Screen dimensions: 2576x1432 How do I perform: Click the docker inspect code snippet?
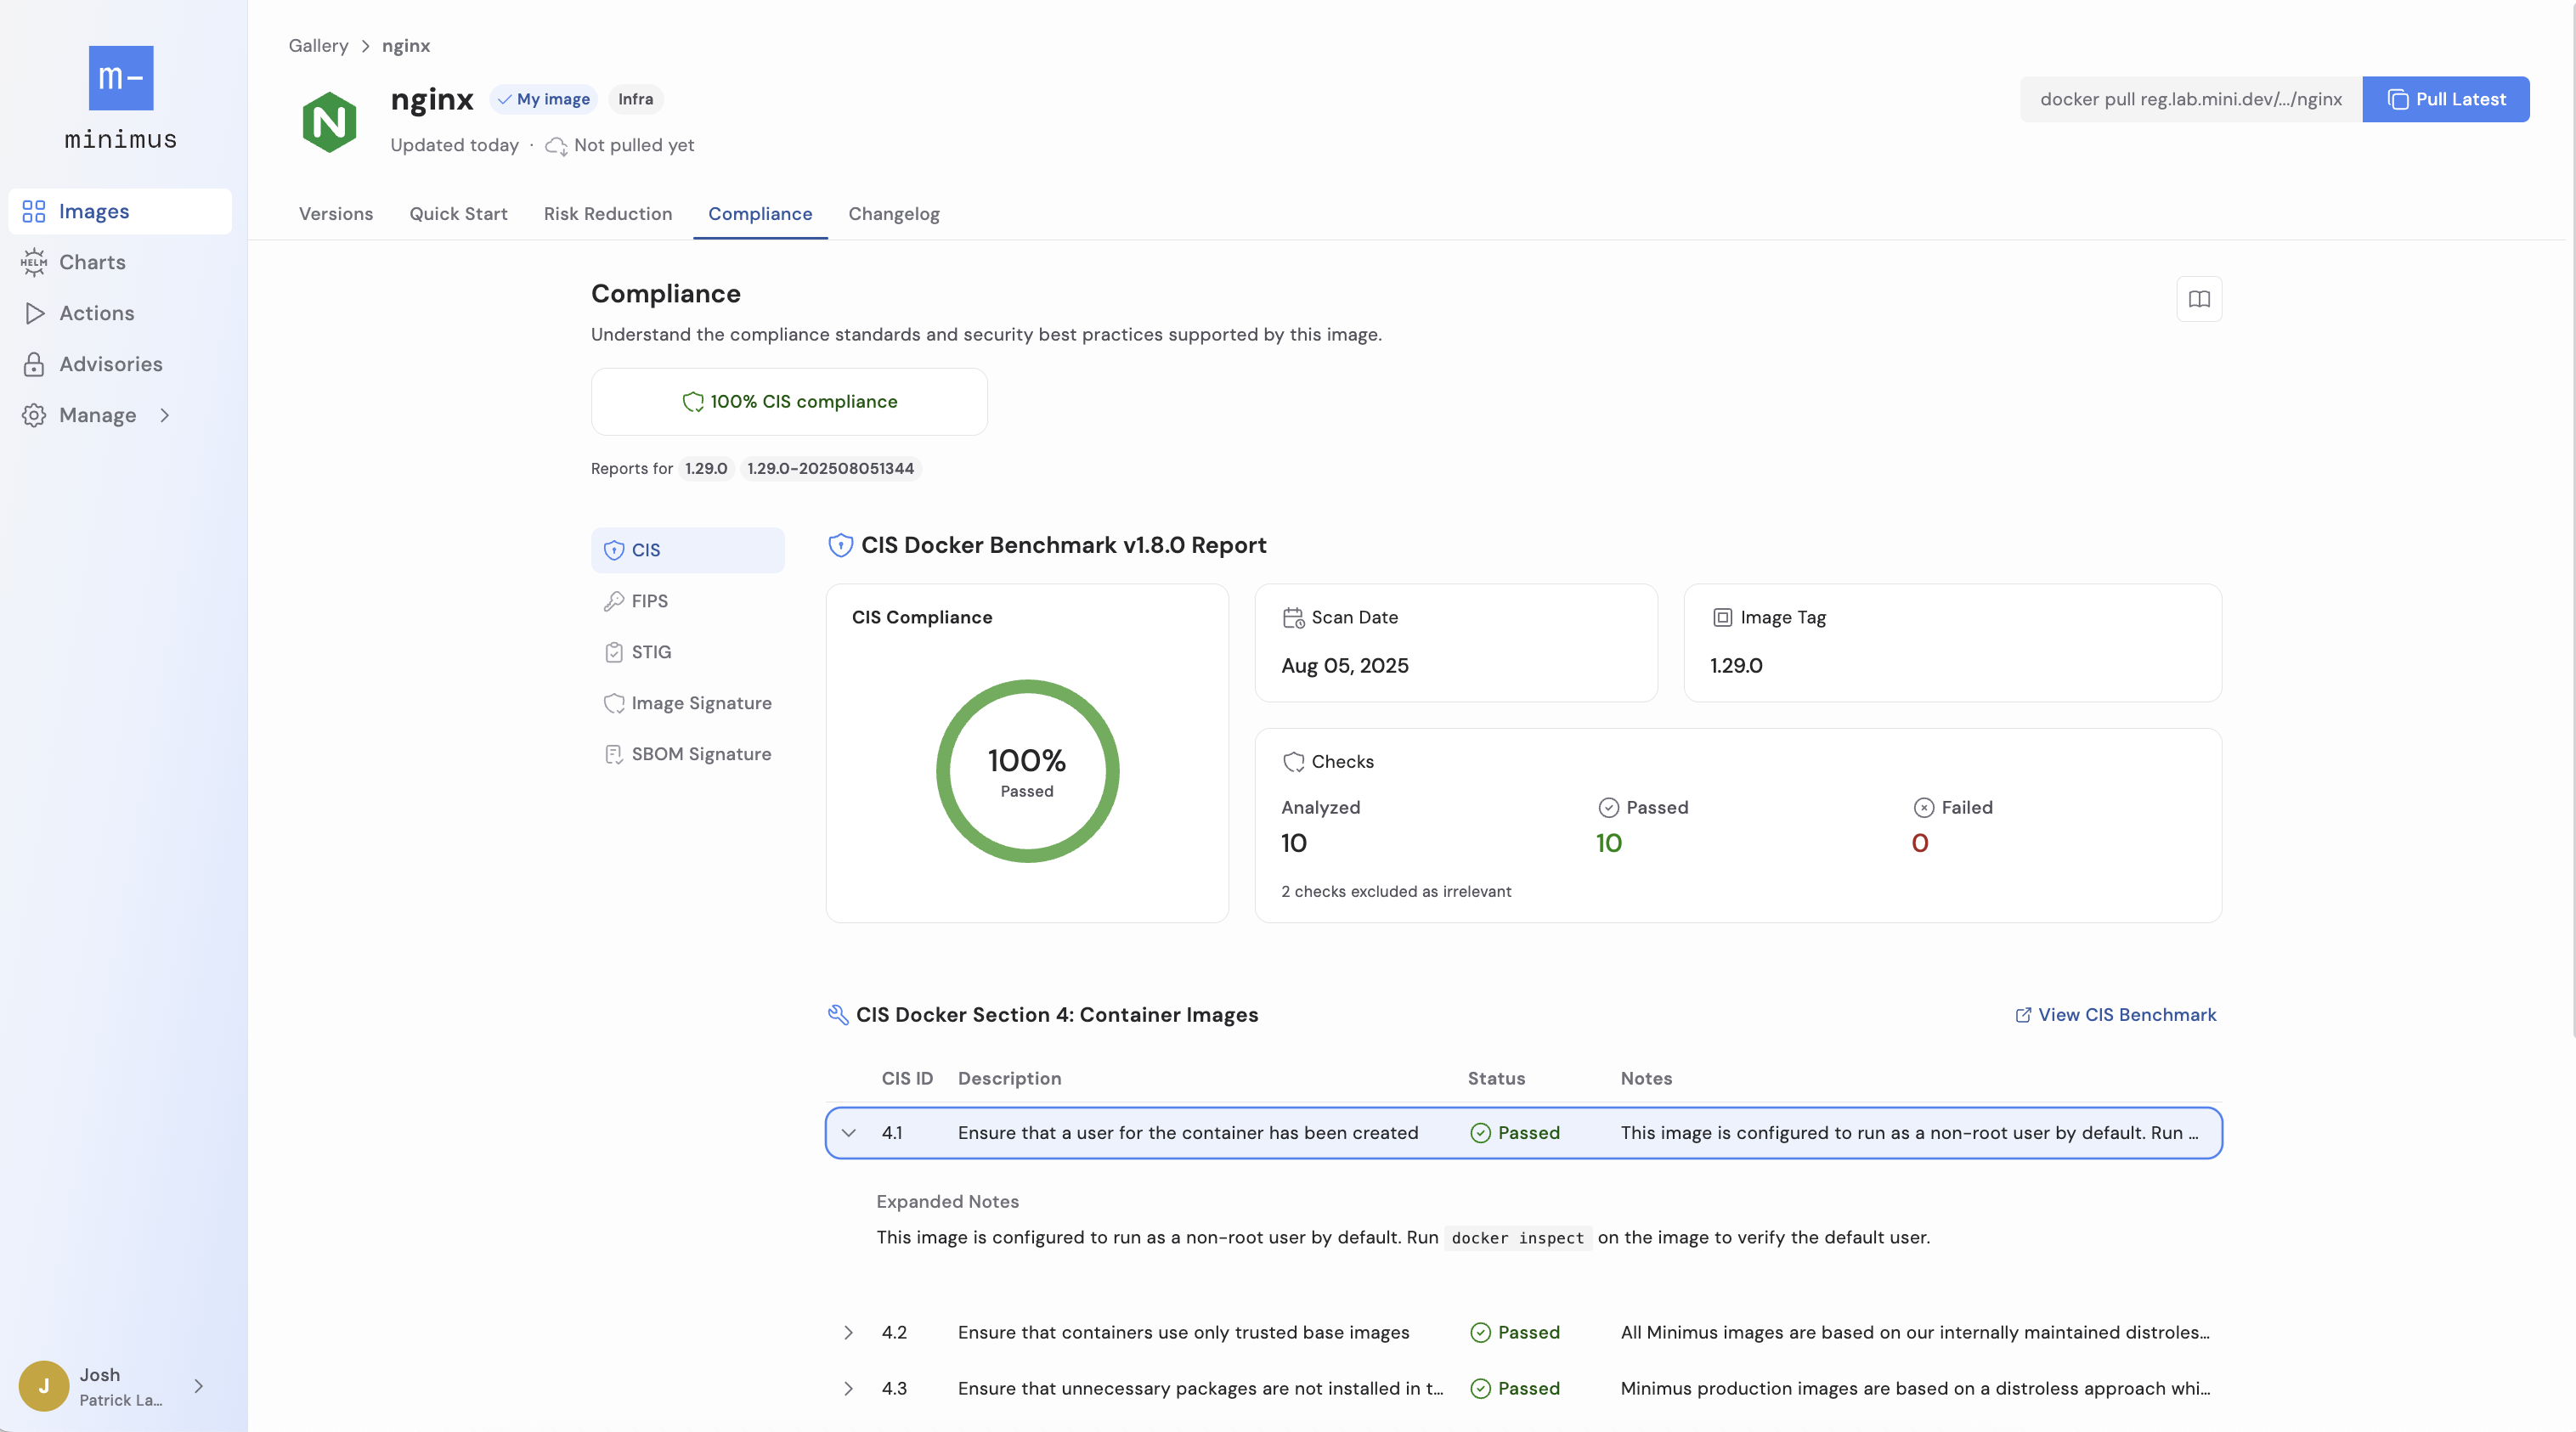(x=1517, y=1238)
